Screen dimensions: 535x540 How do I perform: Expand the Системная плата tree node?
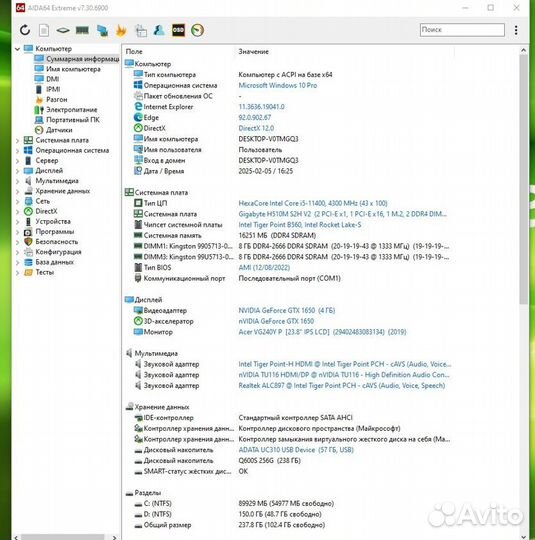point(18,141)
